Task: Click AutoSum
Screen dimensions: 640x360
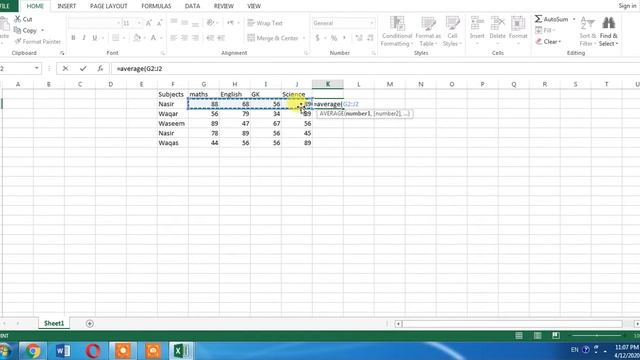Action: (x=551, y=19)
